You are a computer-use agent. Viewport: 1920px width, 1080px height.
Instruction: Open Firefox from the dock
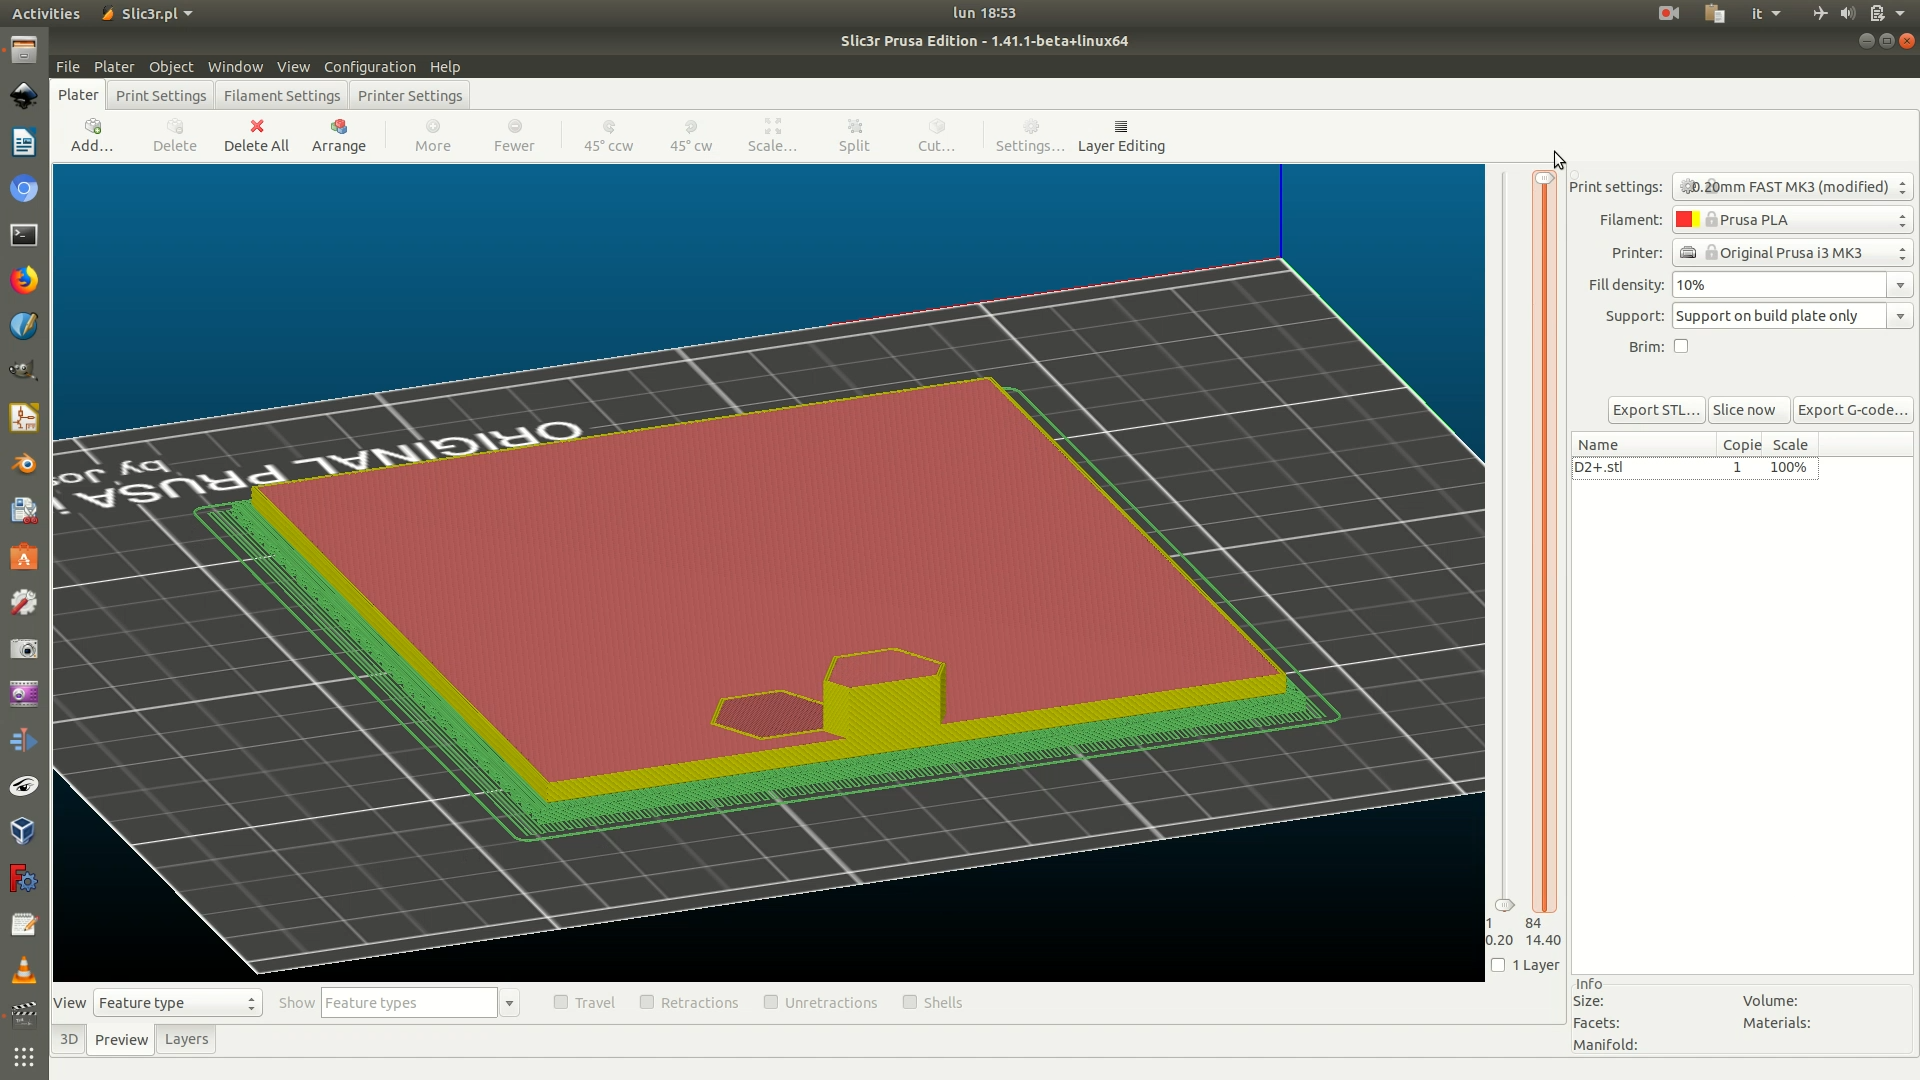[24, 280]
